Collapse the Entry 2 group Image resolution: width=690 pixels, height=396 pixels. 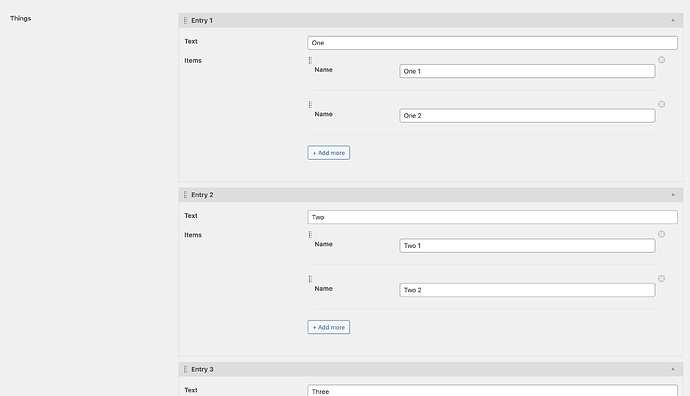pyautogui.click(x=673, y=195)
